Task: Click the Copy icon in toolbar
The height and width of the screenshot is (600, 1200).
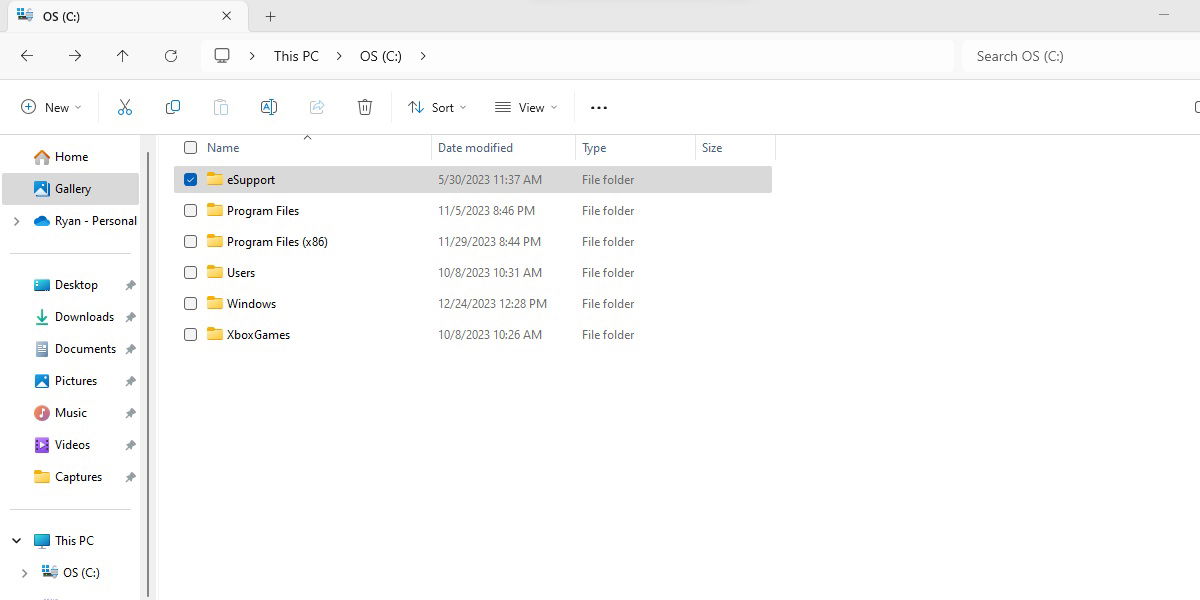Action: point(173,107)
